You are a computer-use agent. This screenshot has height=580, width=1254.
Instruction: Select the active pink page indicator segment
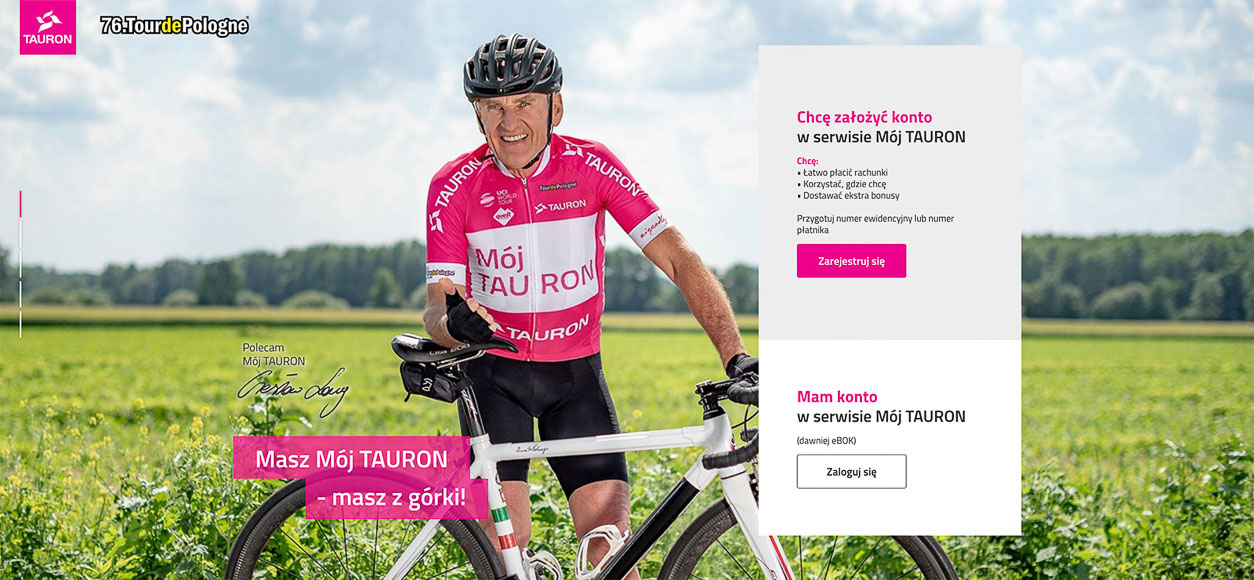(x=20, y=204)
